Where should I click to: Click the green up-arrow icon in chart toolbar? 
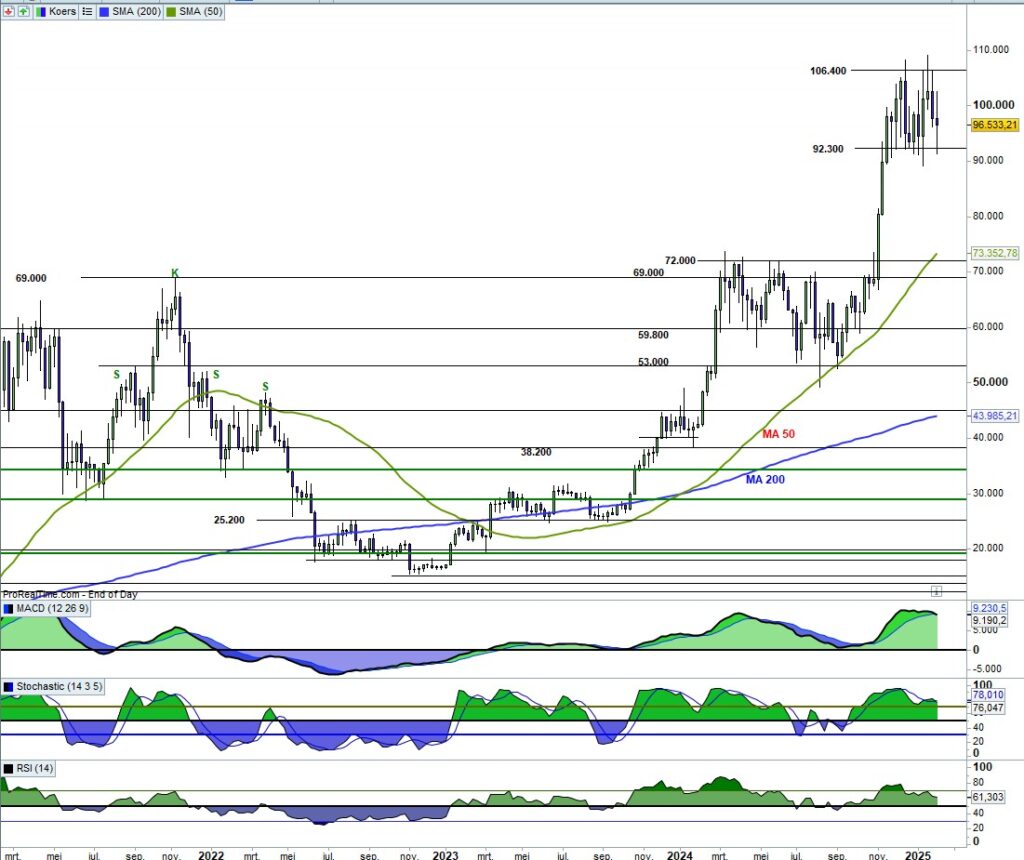coord(23,11)
